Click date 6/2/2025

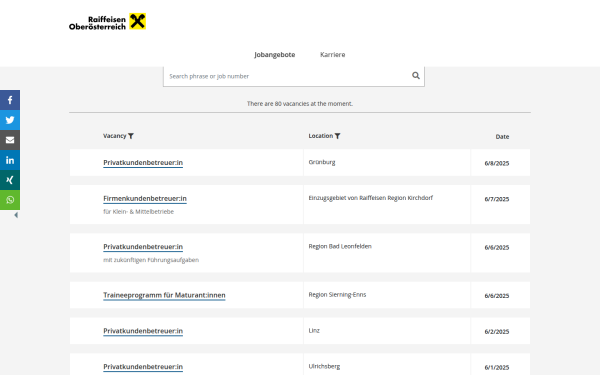point(497,331)
